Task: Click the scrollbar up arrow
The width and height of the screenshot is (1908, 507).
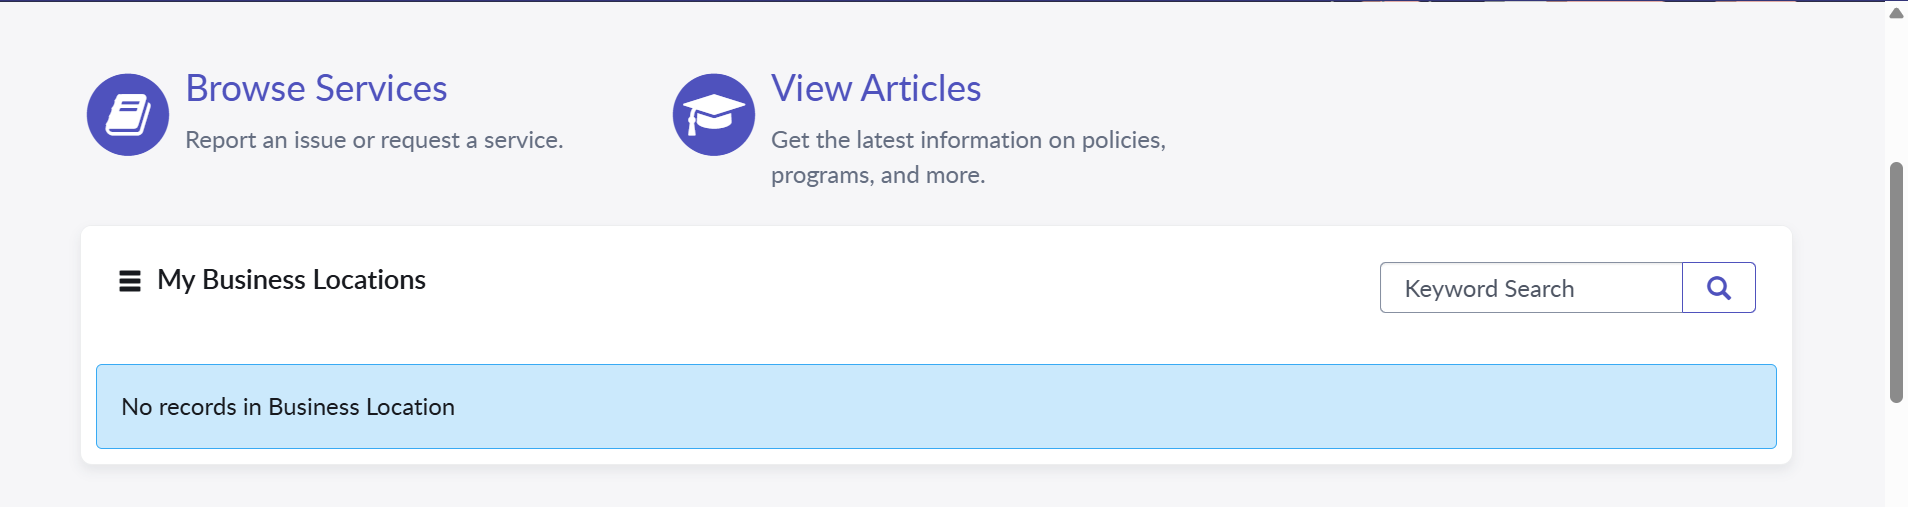Action: point(1896,13)
